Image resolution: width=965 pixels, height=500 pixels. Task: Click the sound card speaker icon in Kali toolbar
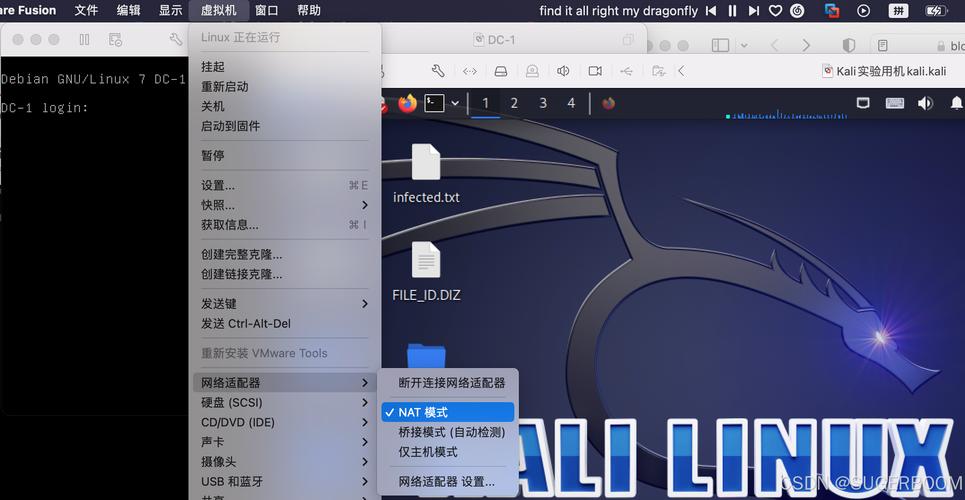(563, 71)
